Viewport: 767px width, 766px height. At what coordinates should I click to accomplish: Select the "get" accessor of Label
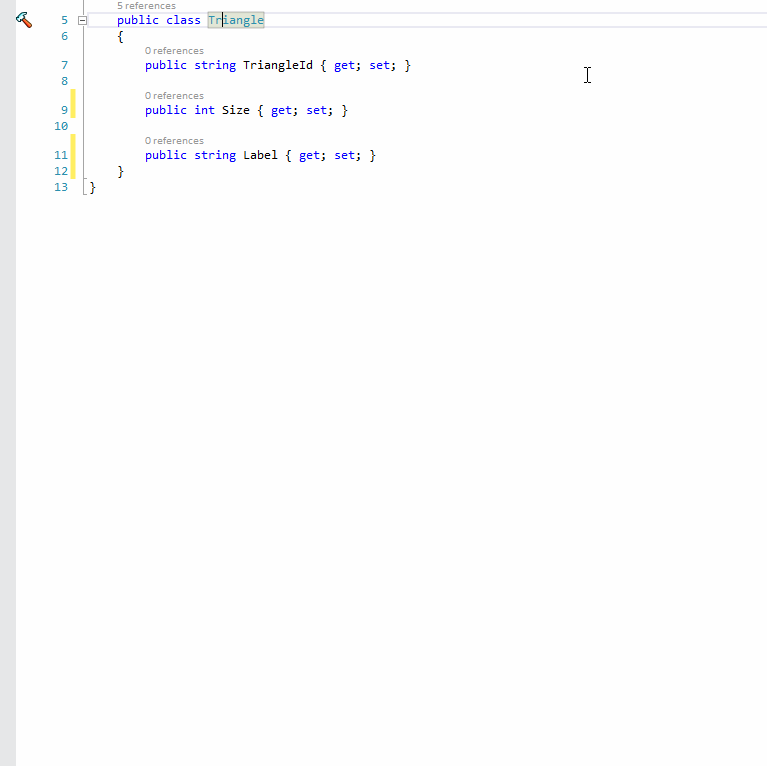[x=309, y=156]
